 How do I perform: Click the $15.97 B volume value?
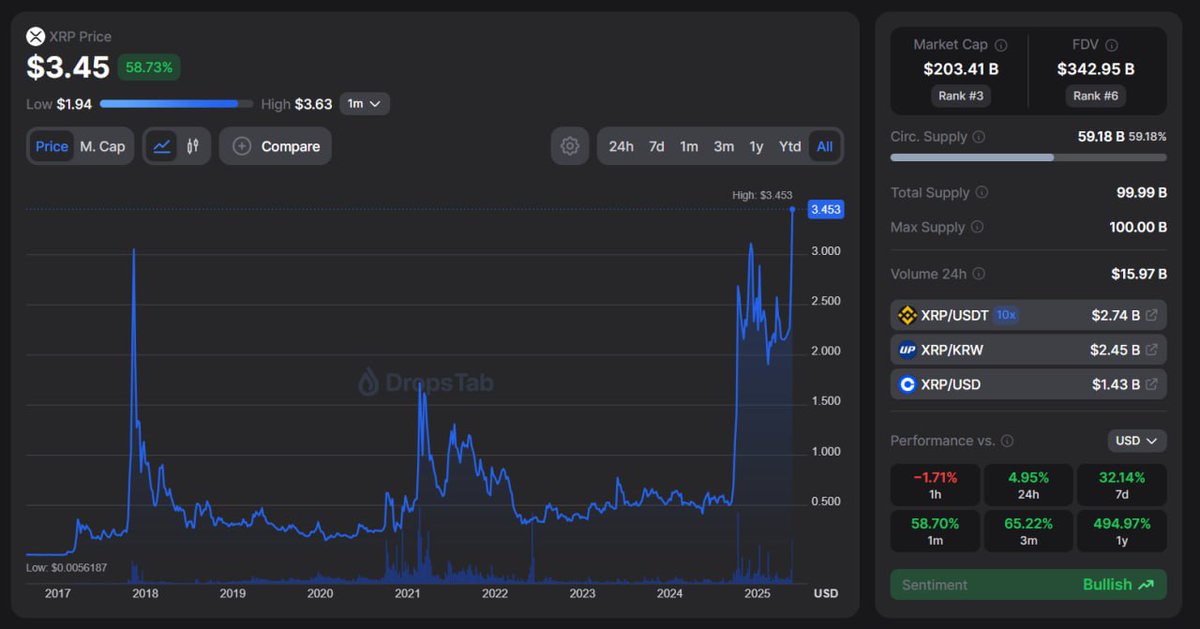[x=1139, y=274]
